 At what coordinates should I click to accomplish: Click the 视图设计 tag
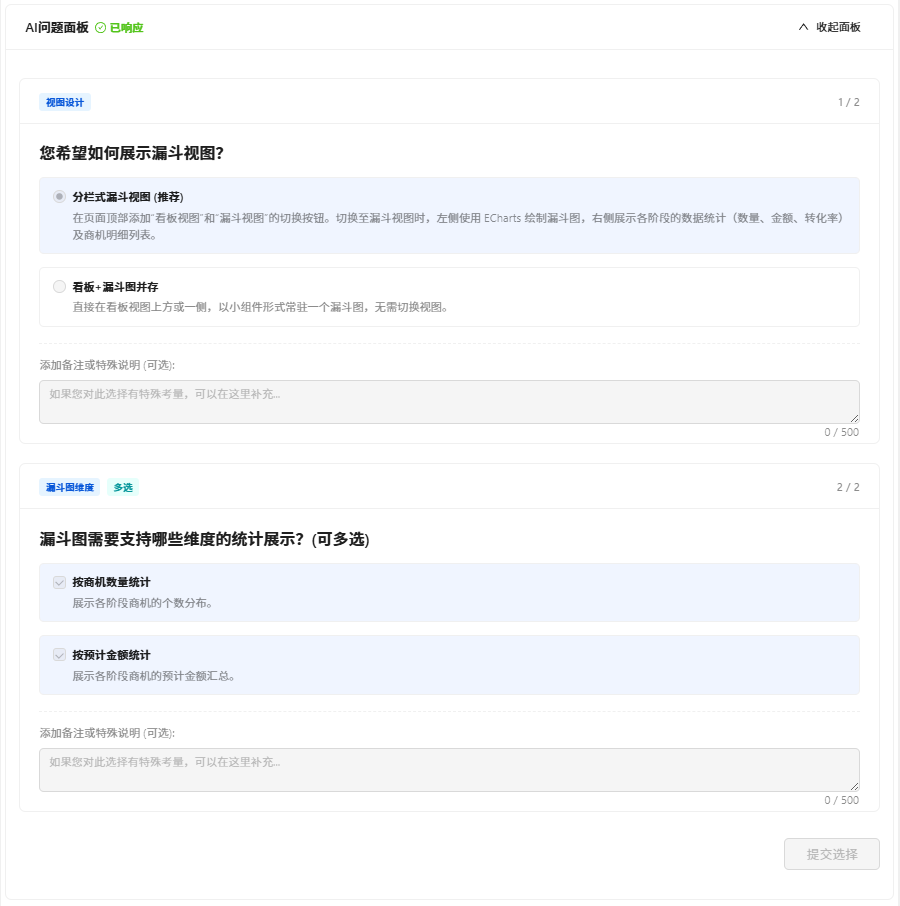[x=65, y=102]
